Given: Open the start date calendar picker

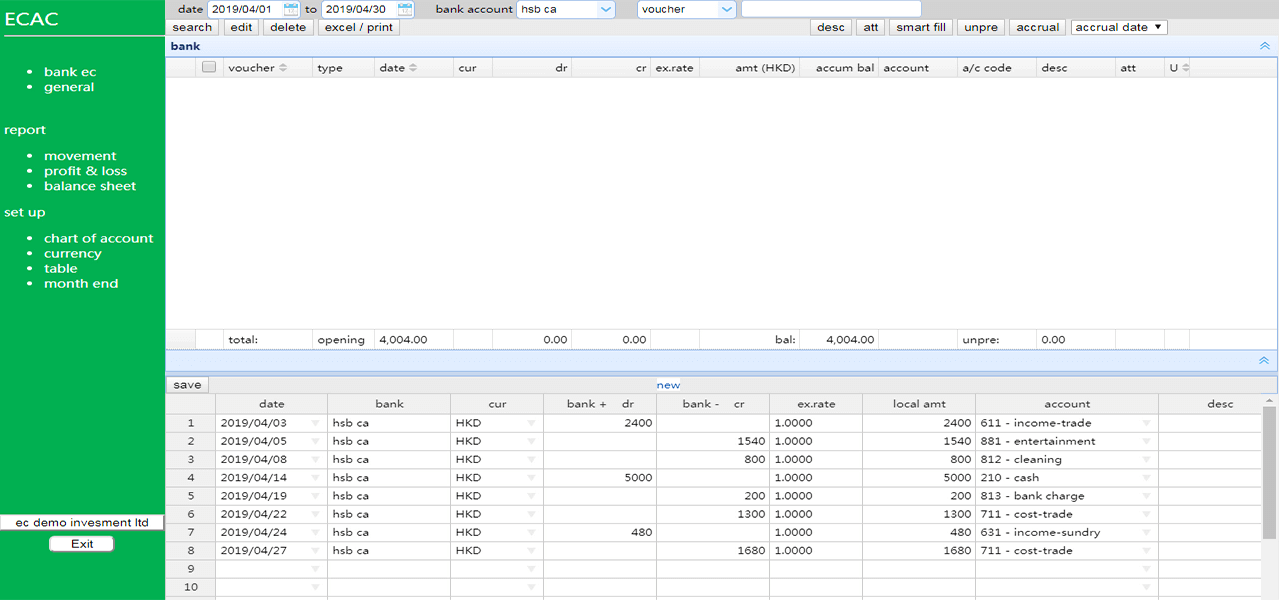Looking at the screenshot, I should [x=291, y=9].
